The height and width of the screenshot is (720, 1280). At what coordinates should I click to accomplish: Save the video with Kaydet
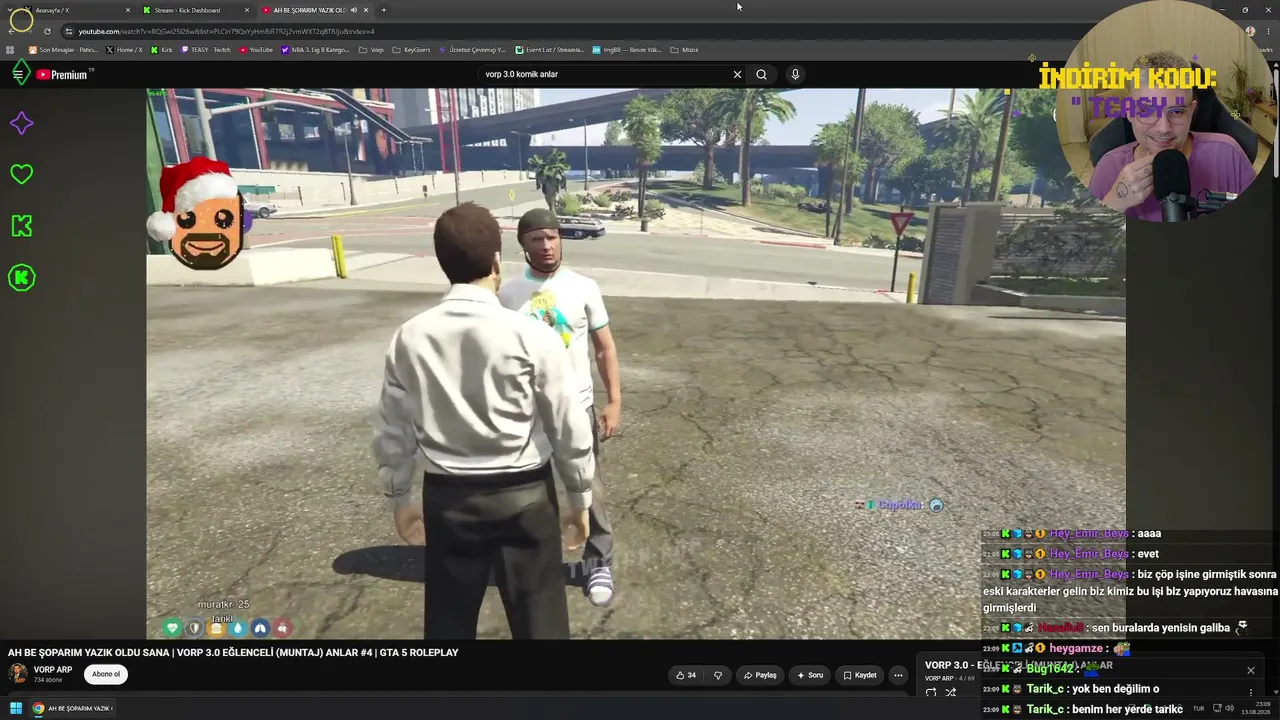860,675
